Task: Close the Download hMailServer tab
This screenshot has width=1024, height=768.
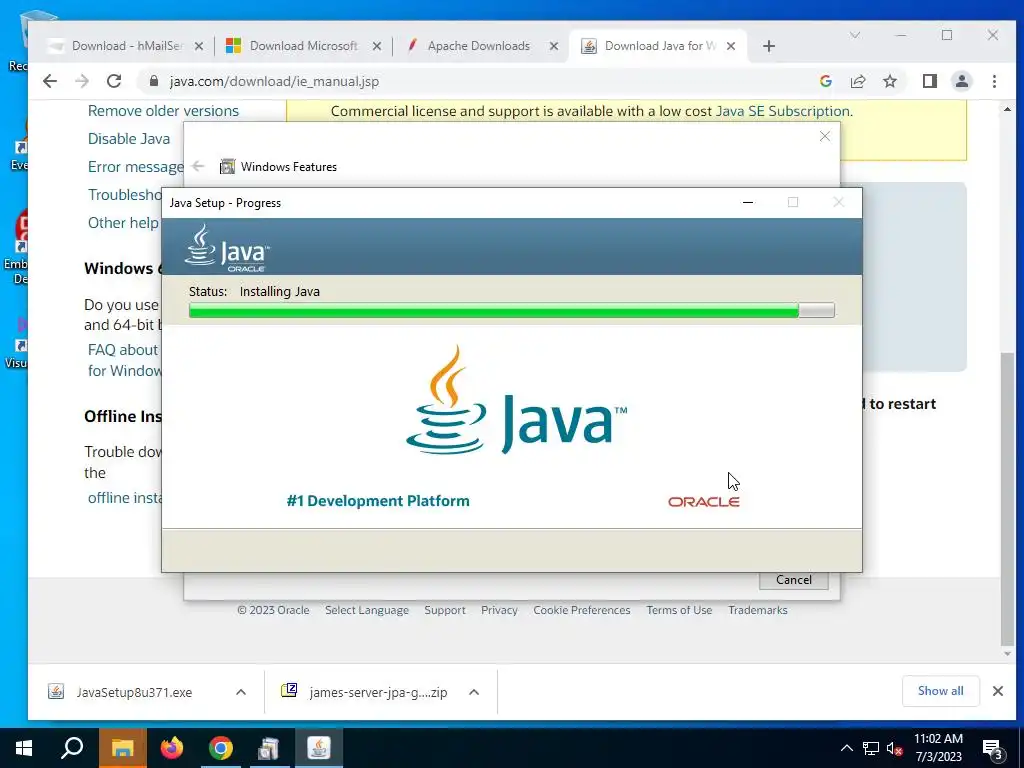Action: 199,46
